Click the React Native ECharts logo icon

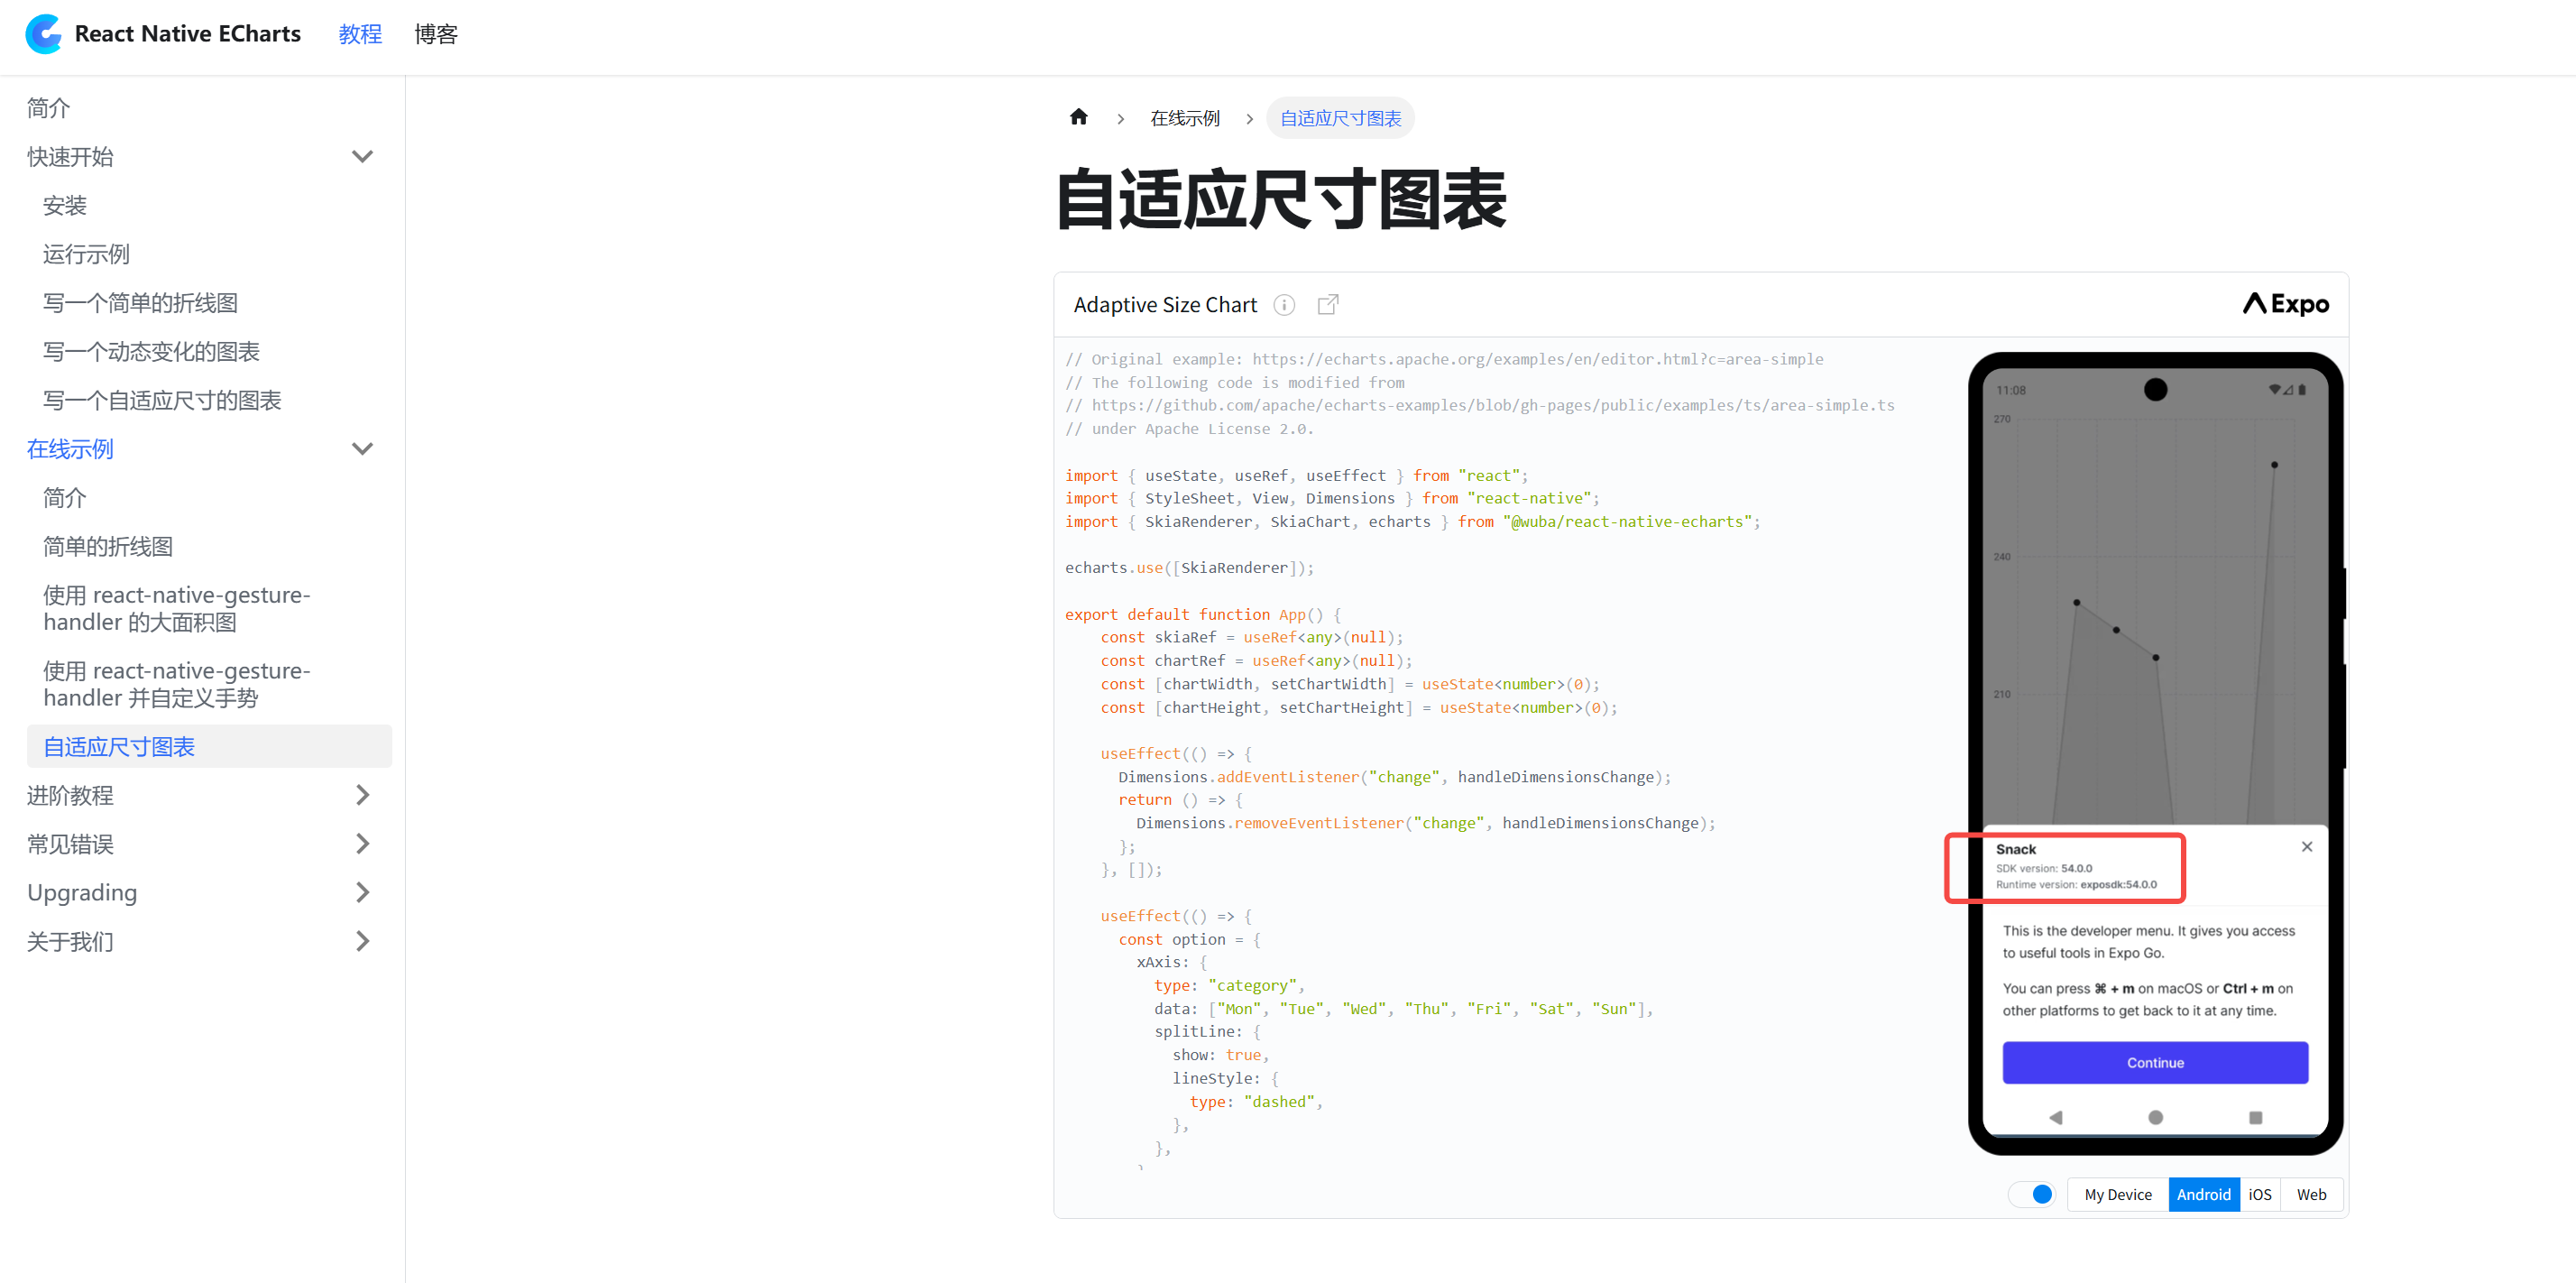44,34
